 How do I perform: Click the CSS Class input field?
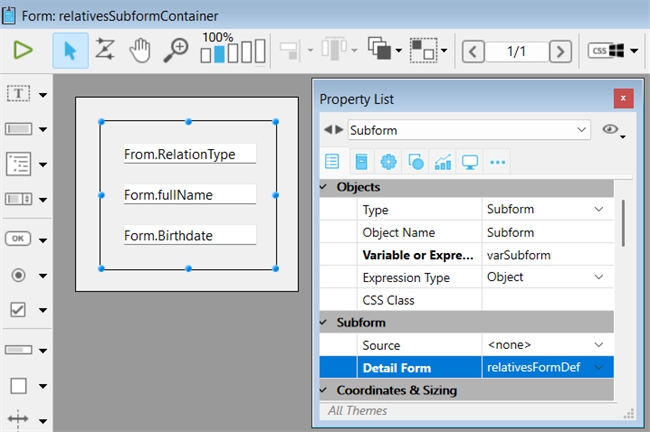tap(545, 300)
